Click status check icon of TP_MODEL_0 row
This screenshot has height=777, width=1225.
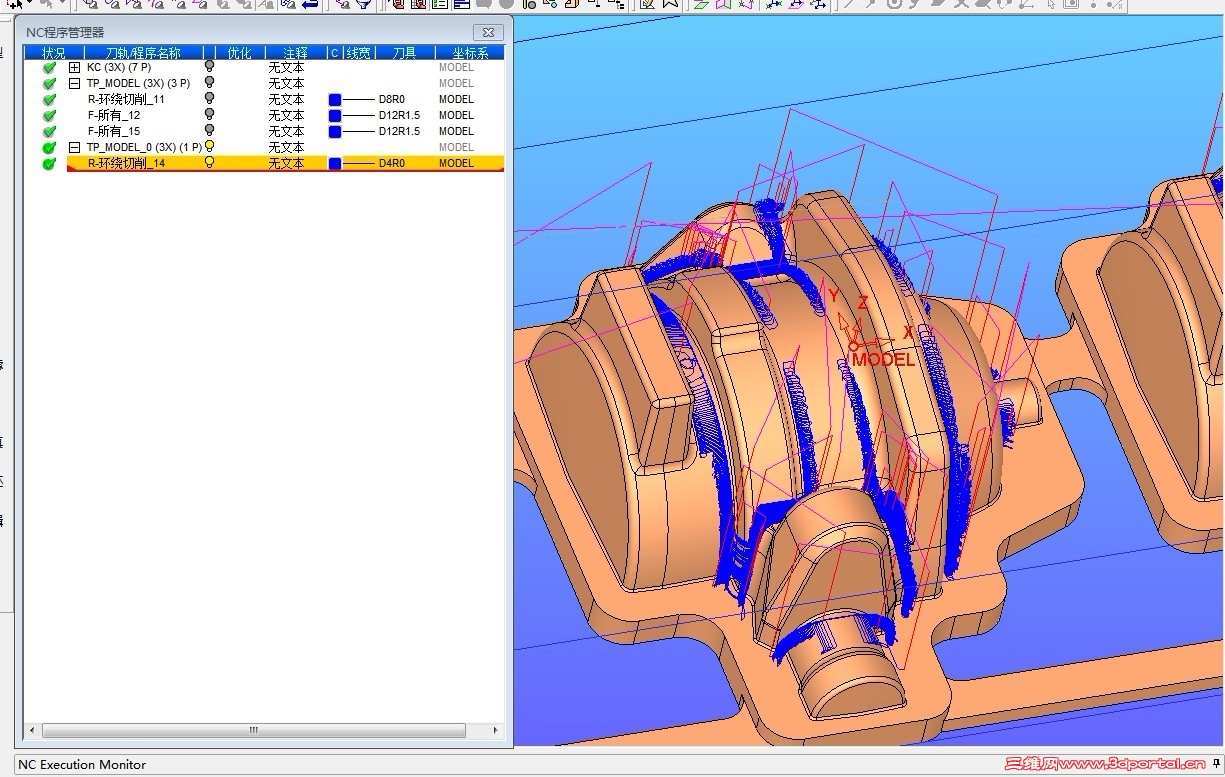49,148
